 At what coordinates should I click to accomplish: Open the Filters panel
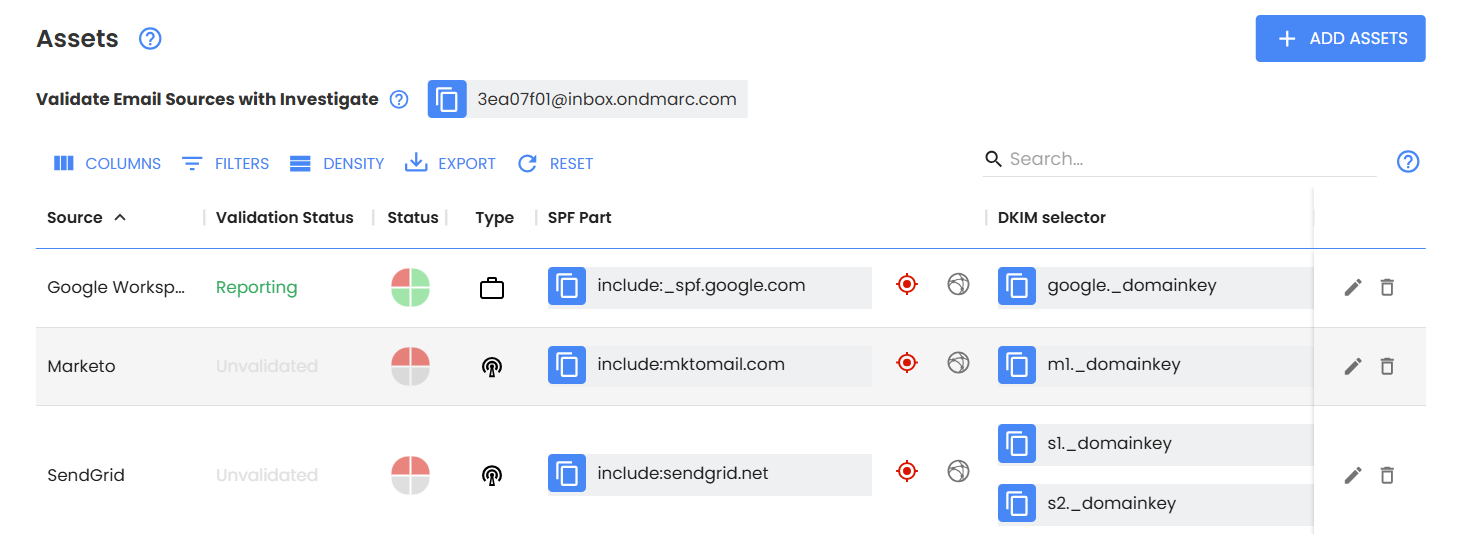[225, 164]
